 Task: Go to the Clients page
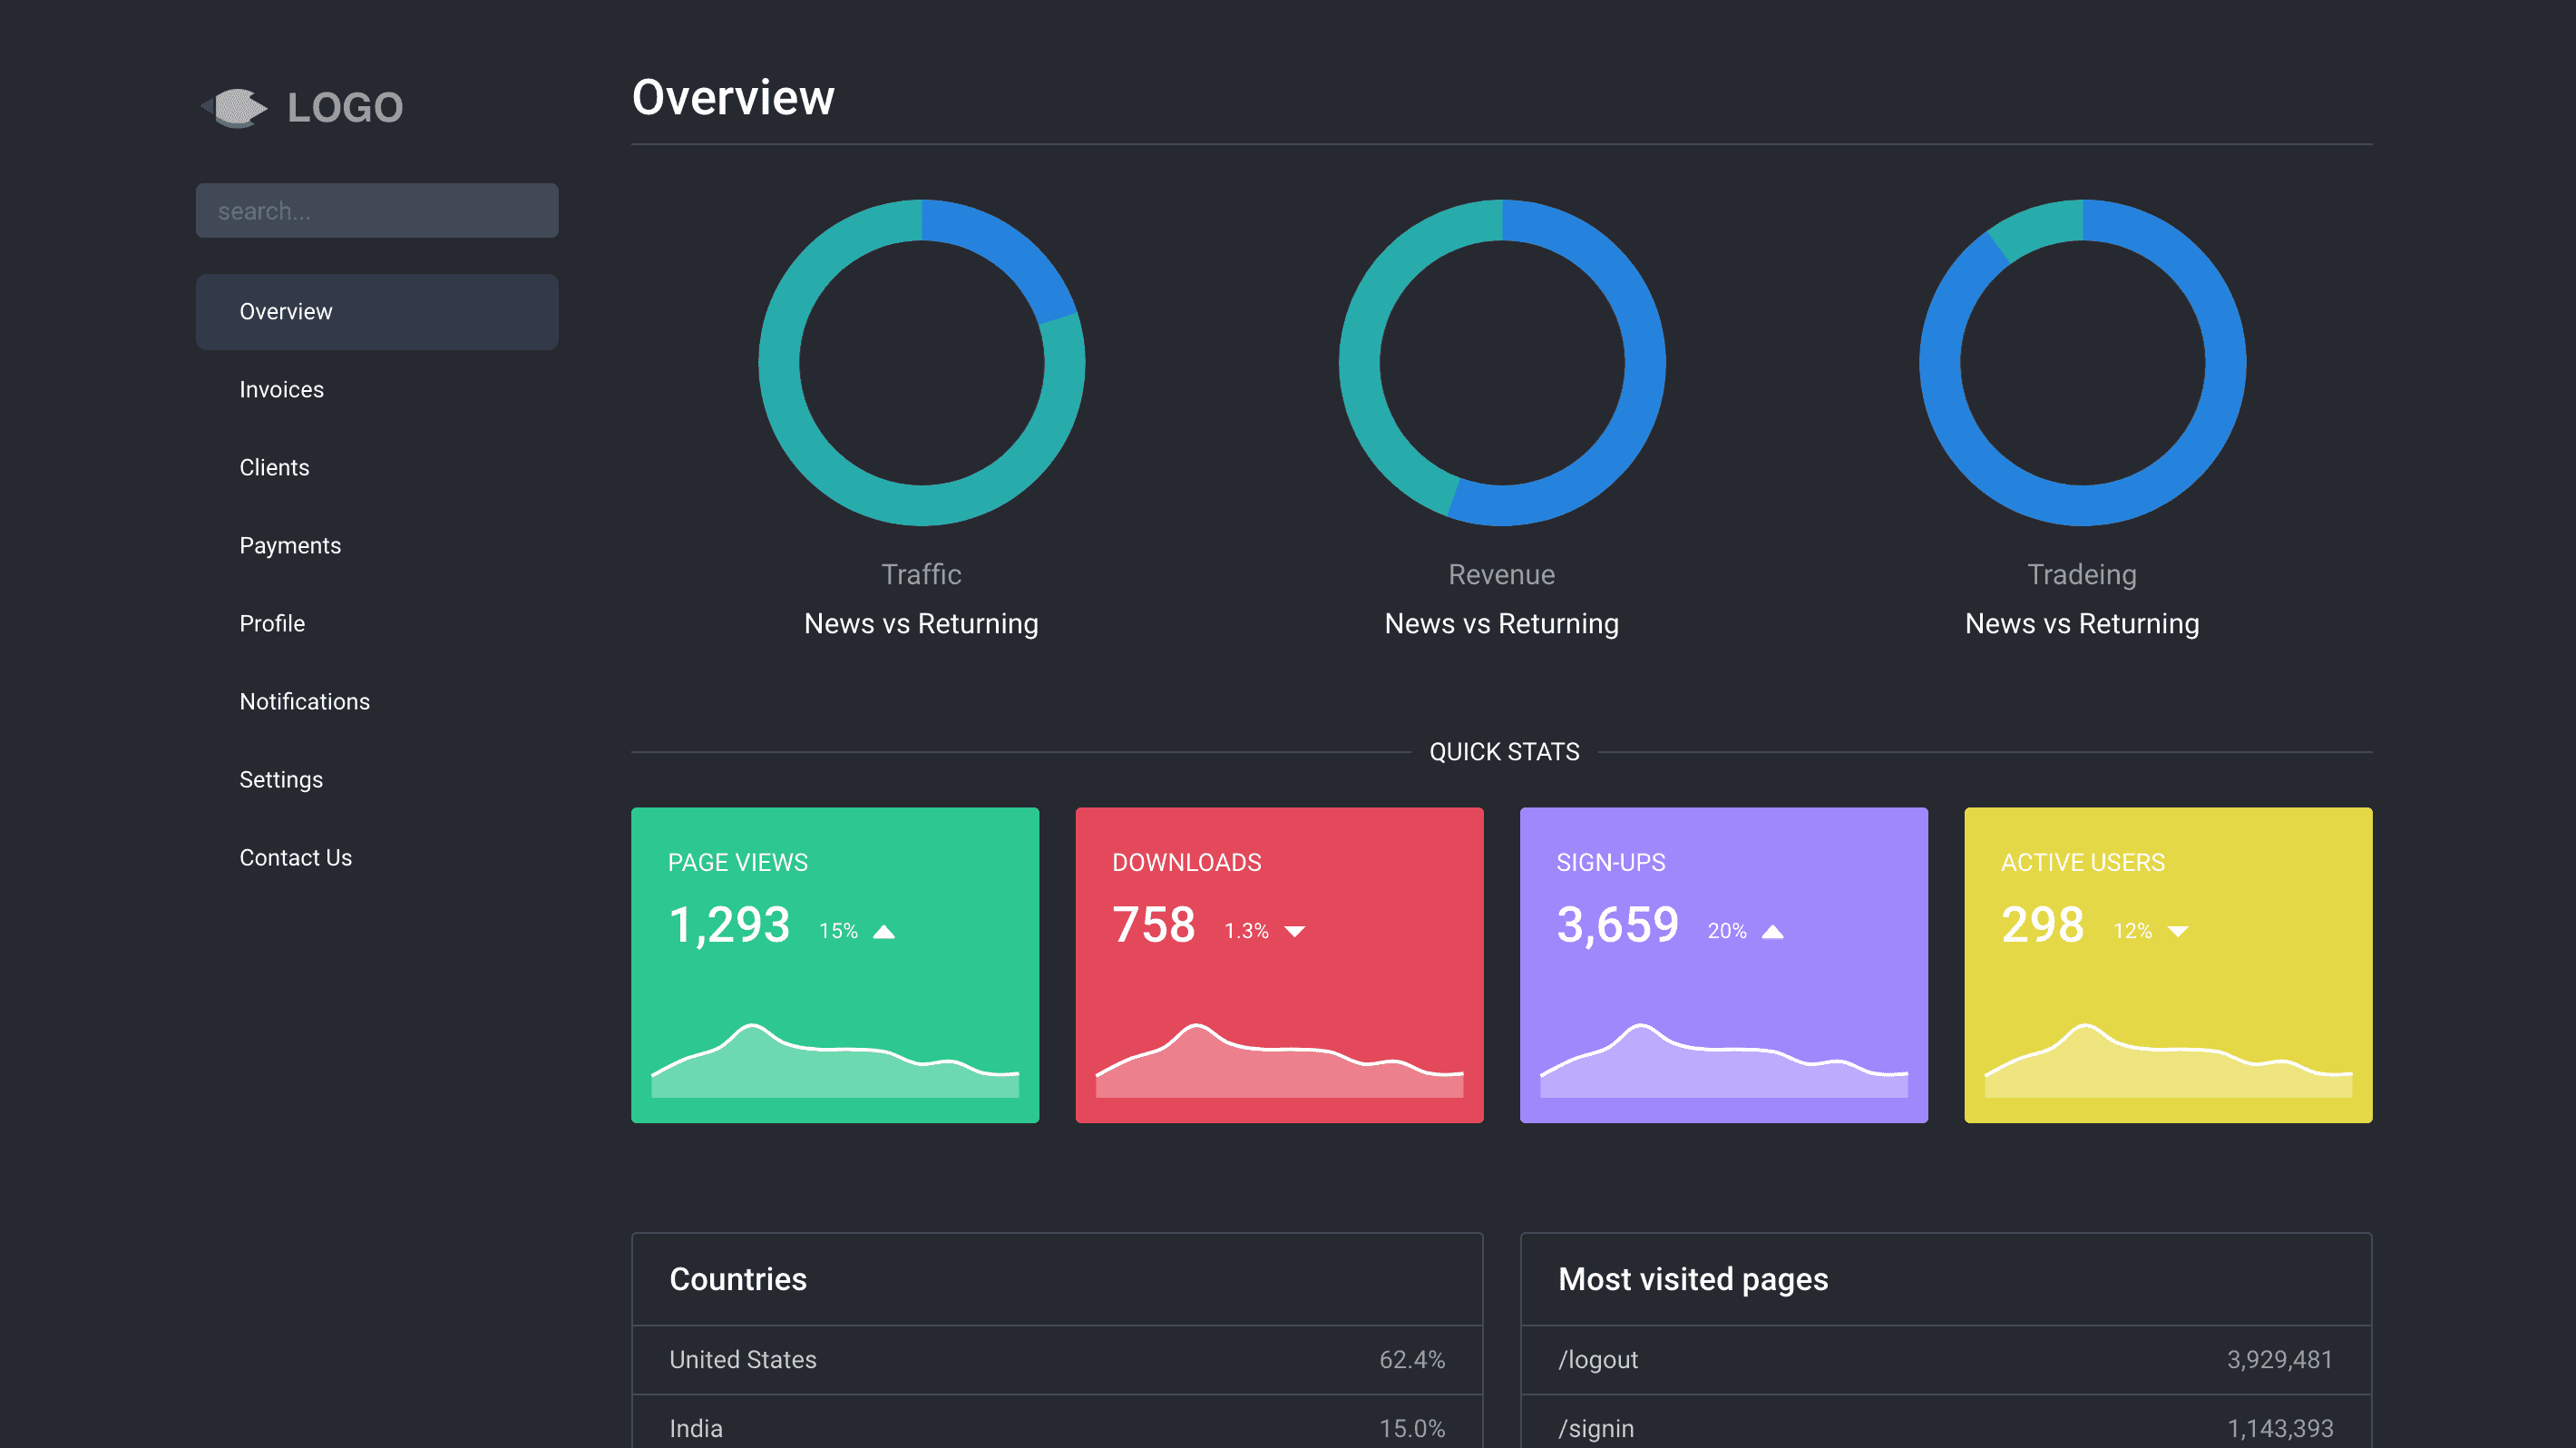pyautogui.click(x=274, y=468)
